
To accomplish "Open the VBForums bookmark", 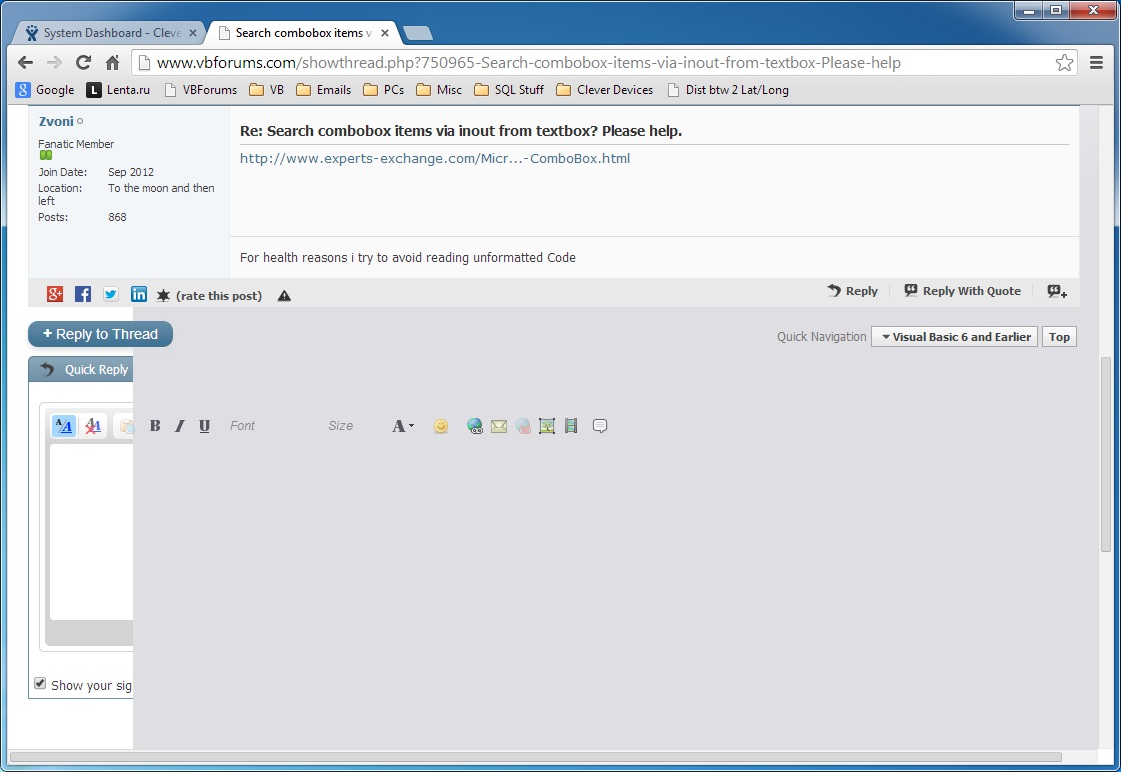I will point(200,90).
